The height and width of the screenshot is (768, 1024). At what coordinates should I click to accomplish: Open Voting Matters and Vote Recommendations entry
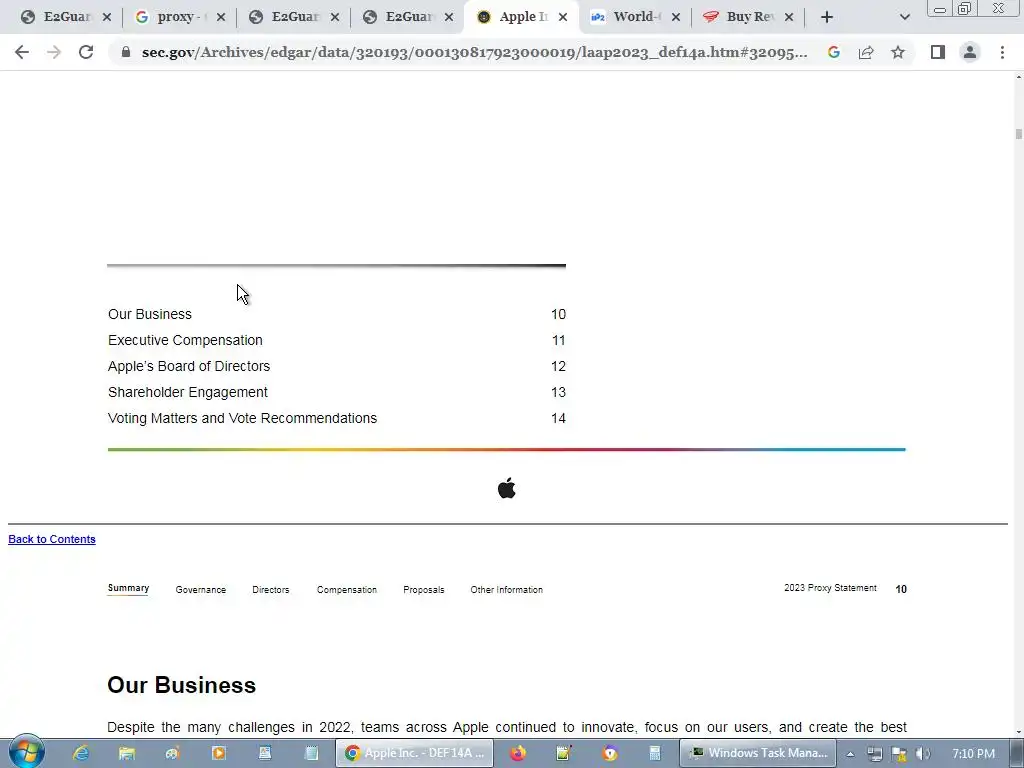click(242, 418)
